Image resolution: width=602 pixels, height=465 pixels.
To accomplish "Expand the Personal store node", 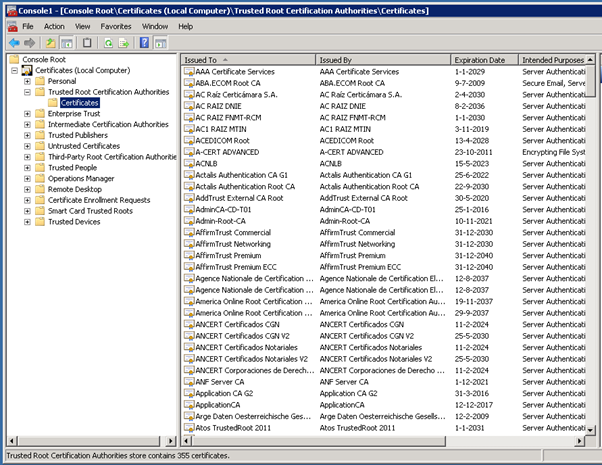I will click(27, 81).
